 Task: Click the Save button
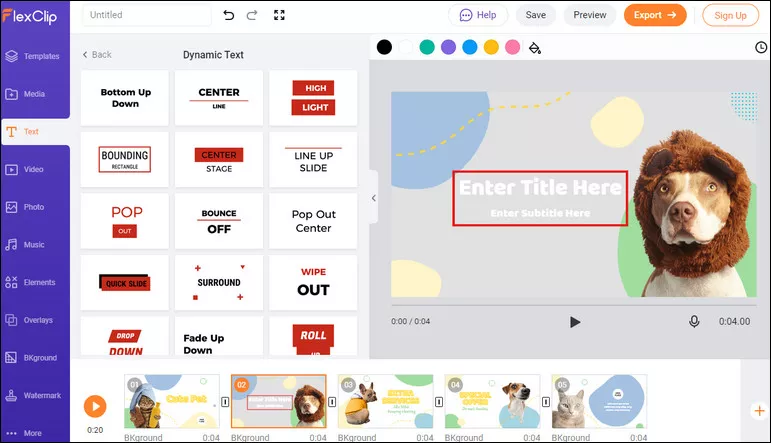535,15
